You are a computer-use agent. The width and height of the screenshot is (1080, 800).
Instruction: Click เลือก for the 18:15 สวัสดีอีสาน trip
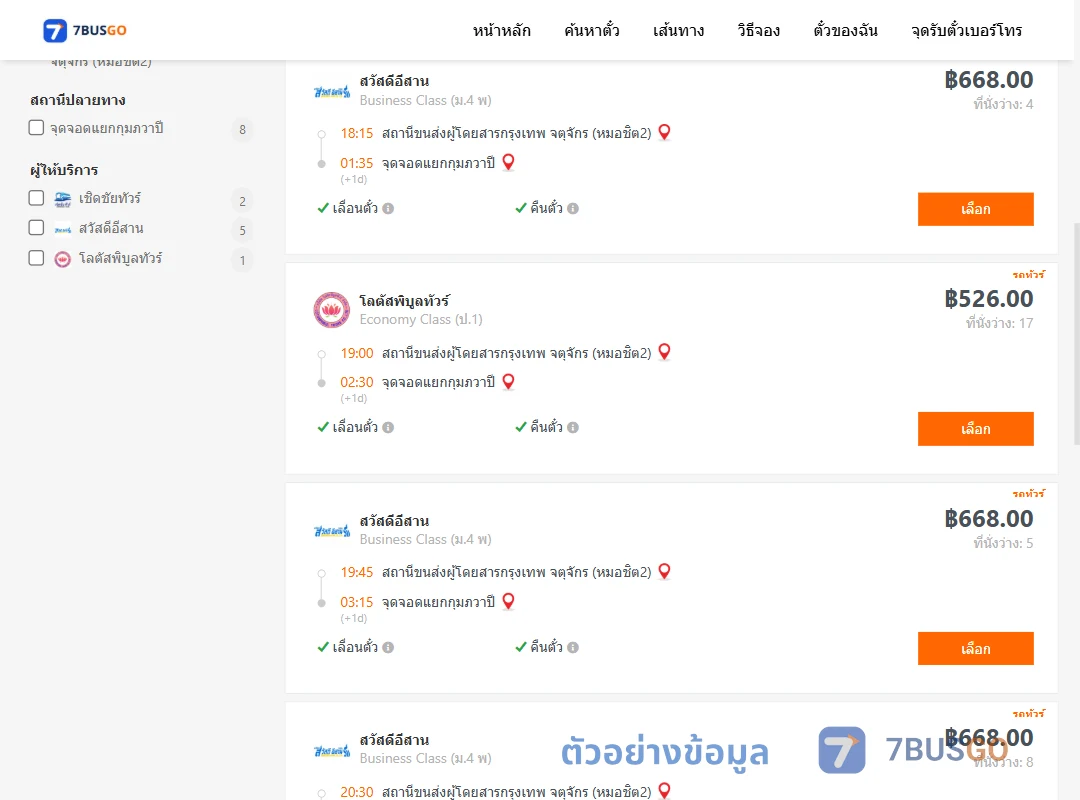tap(975, 209)
